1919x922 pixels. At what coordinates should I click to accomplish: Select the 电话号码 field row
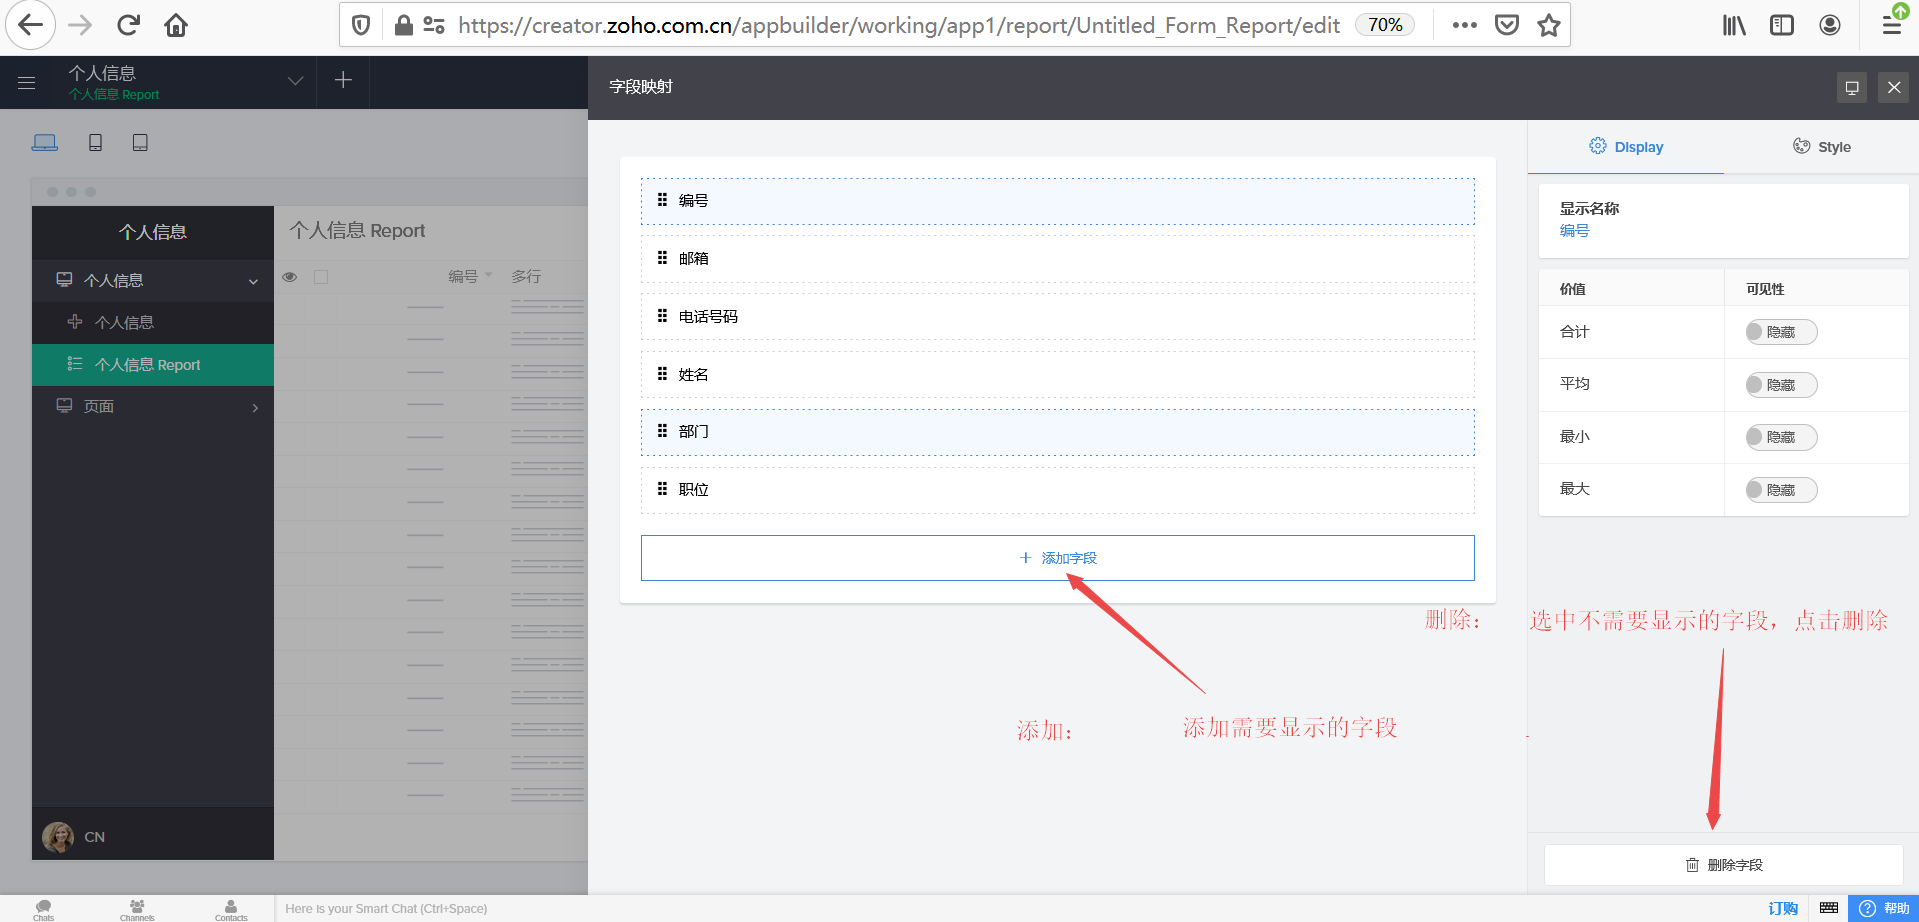(1057, 317)
